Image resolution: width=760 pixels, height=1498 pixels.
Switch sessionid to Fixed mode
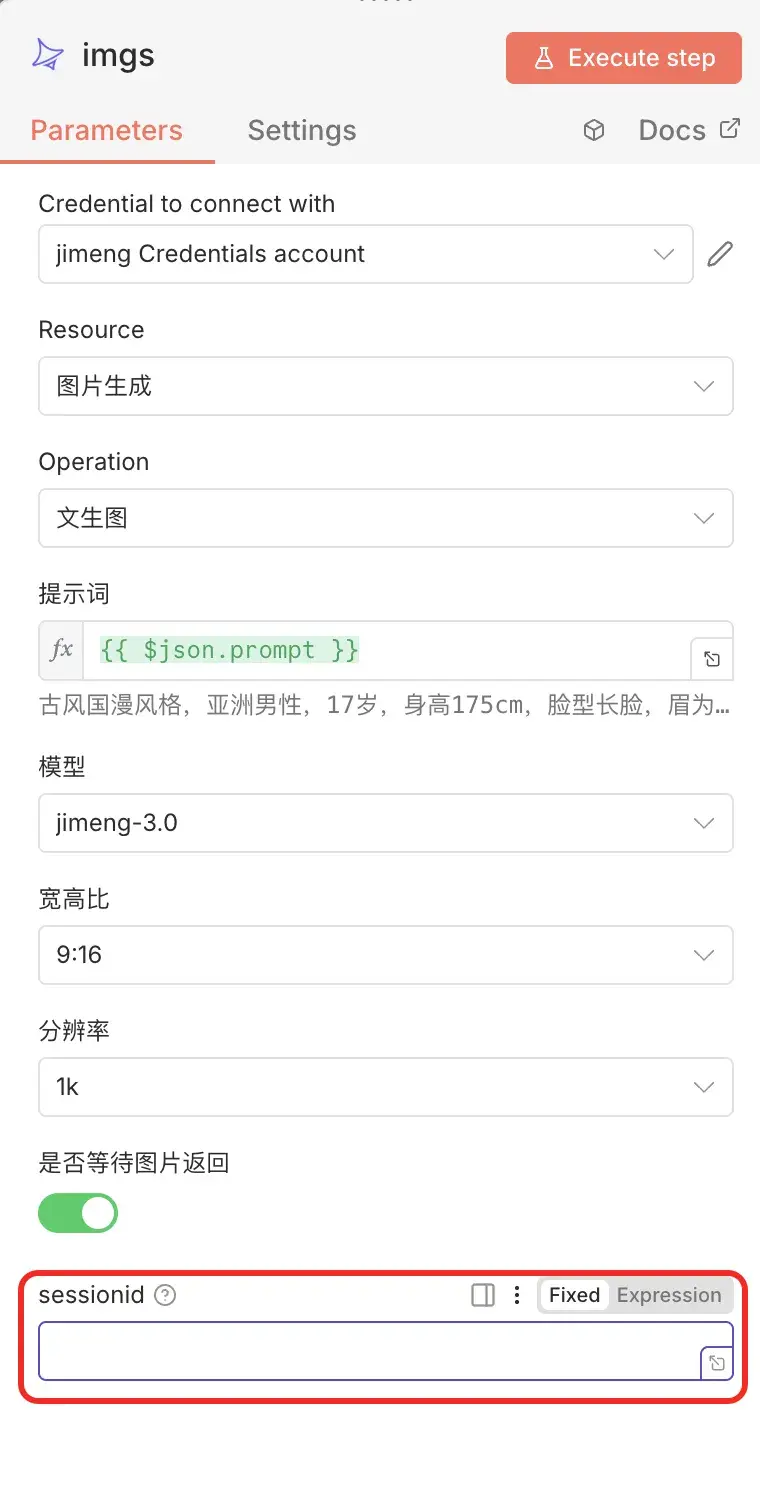point(574,1295)
